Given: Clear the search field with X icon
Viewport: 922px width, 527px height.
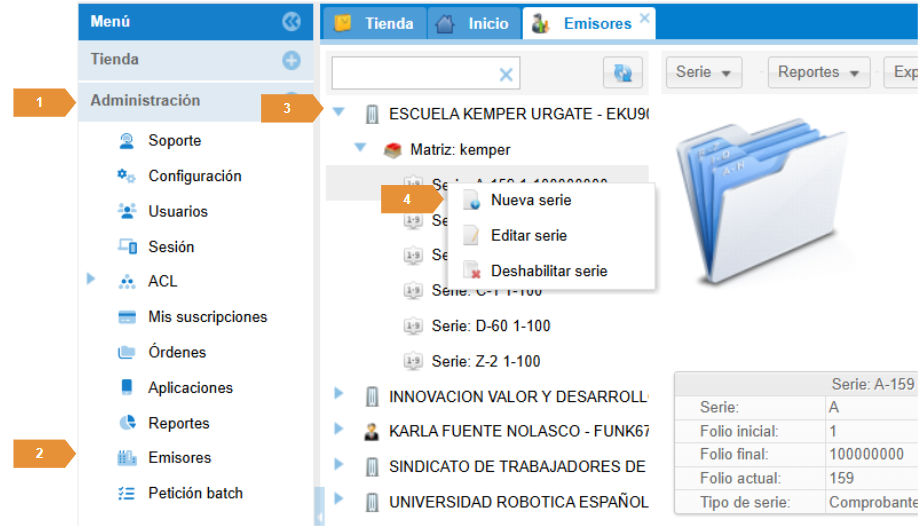Looking at the screenshot, I should pyautogui.click(x=506, y=74).
